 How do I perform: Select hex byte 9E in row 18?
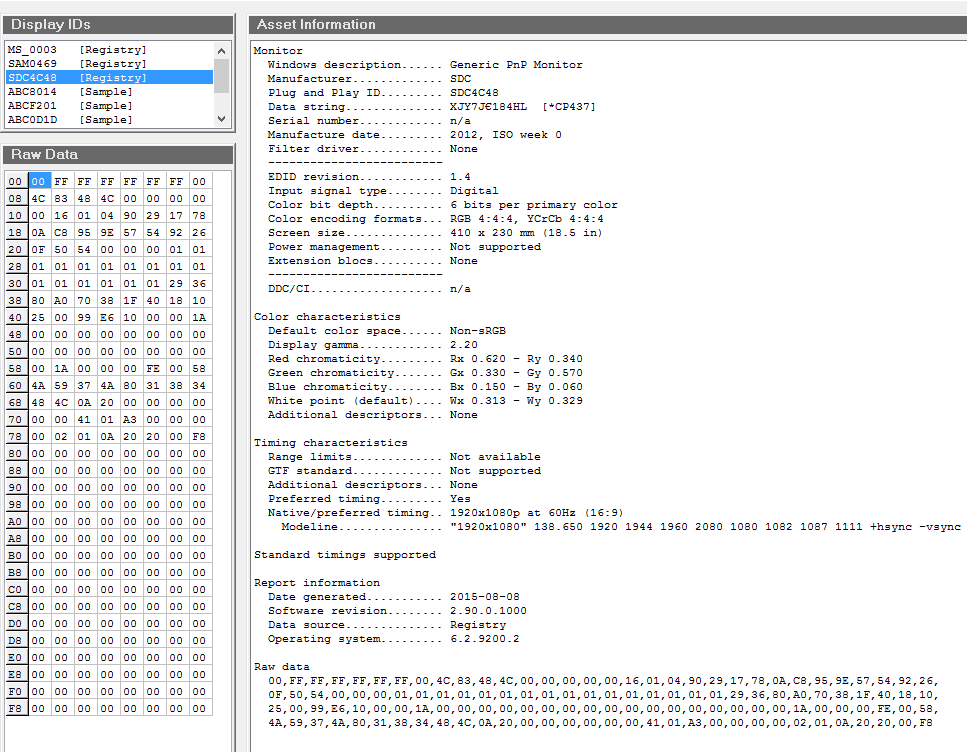(107, 233)
